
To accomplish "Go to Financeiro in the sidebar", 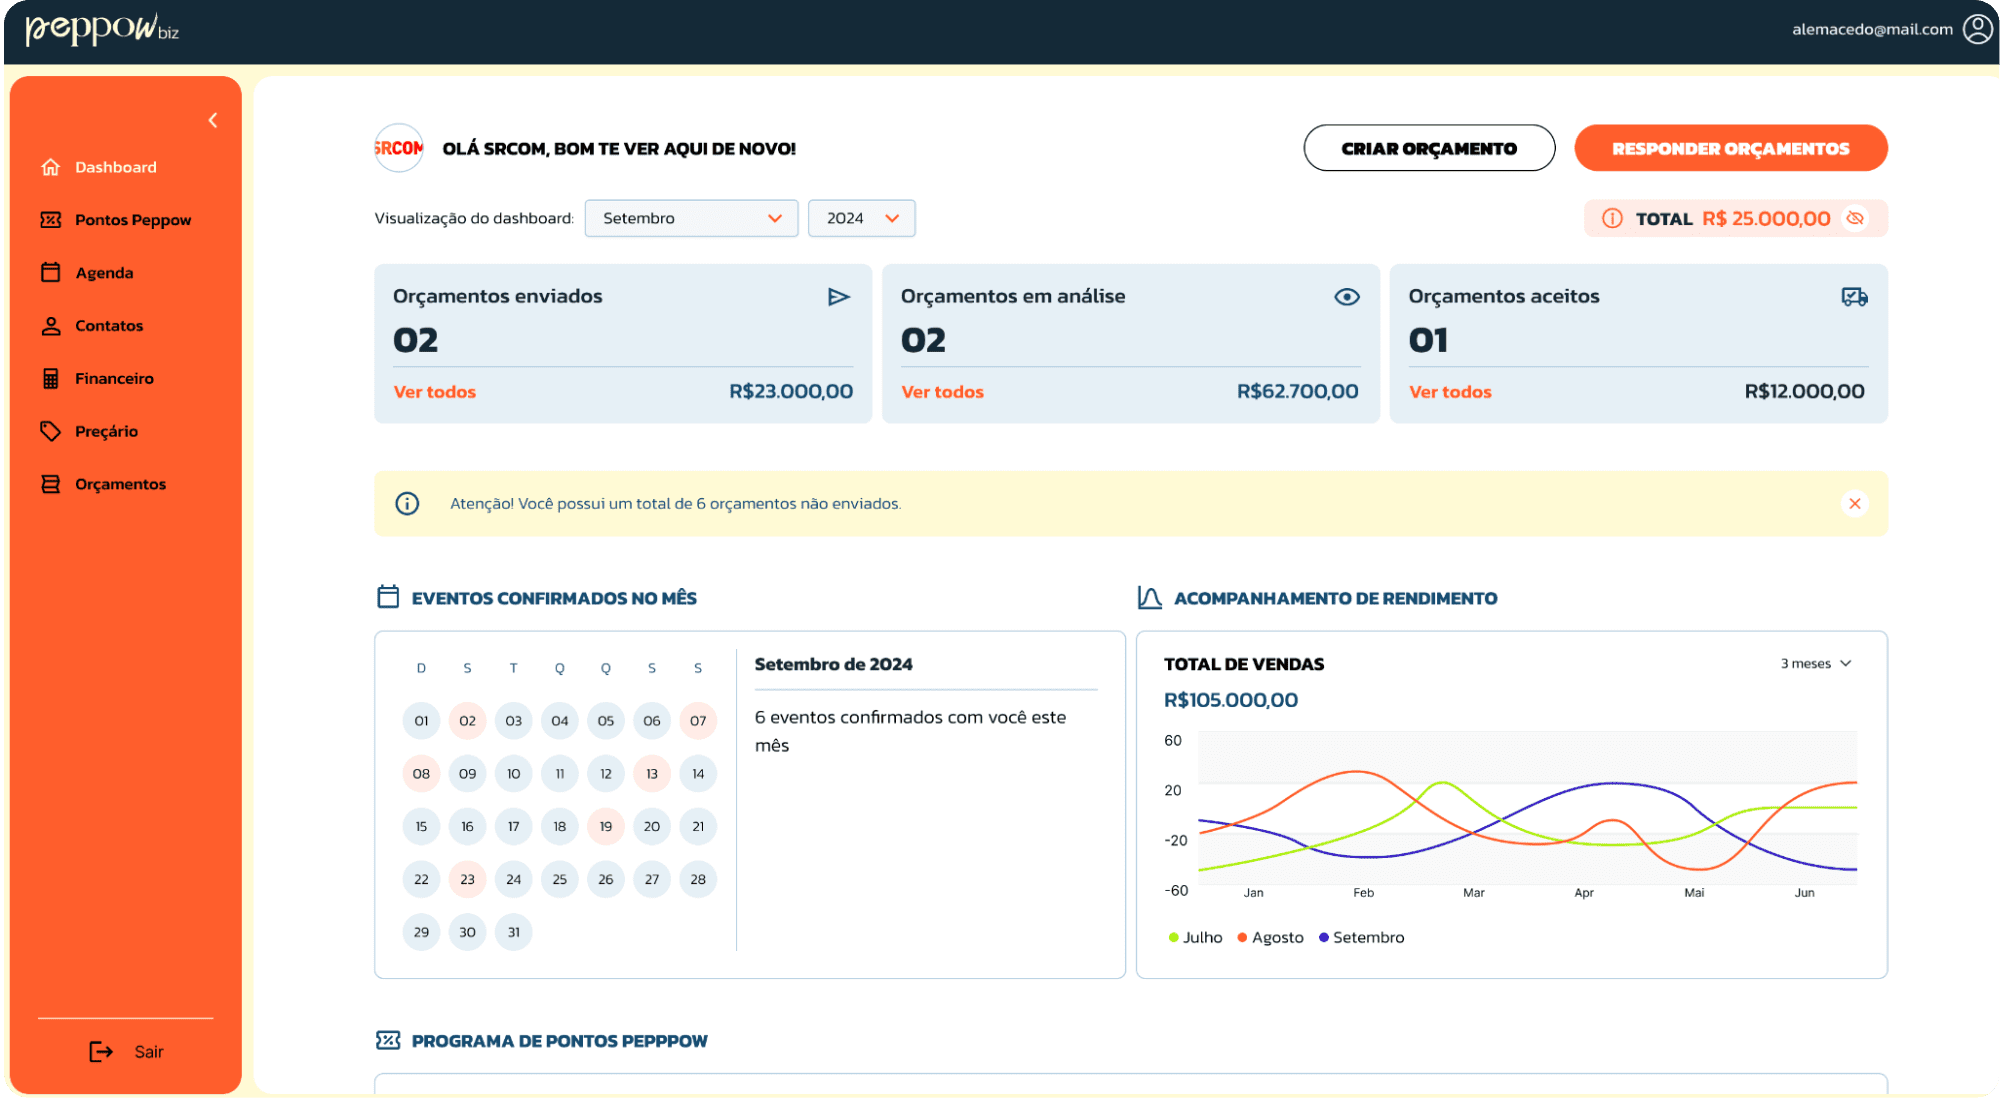I will [x=114, y=379].
